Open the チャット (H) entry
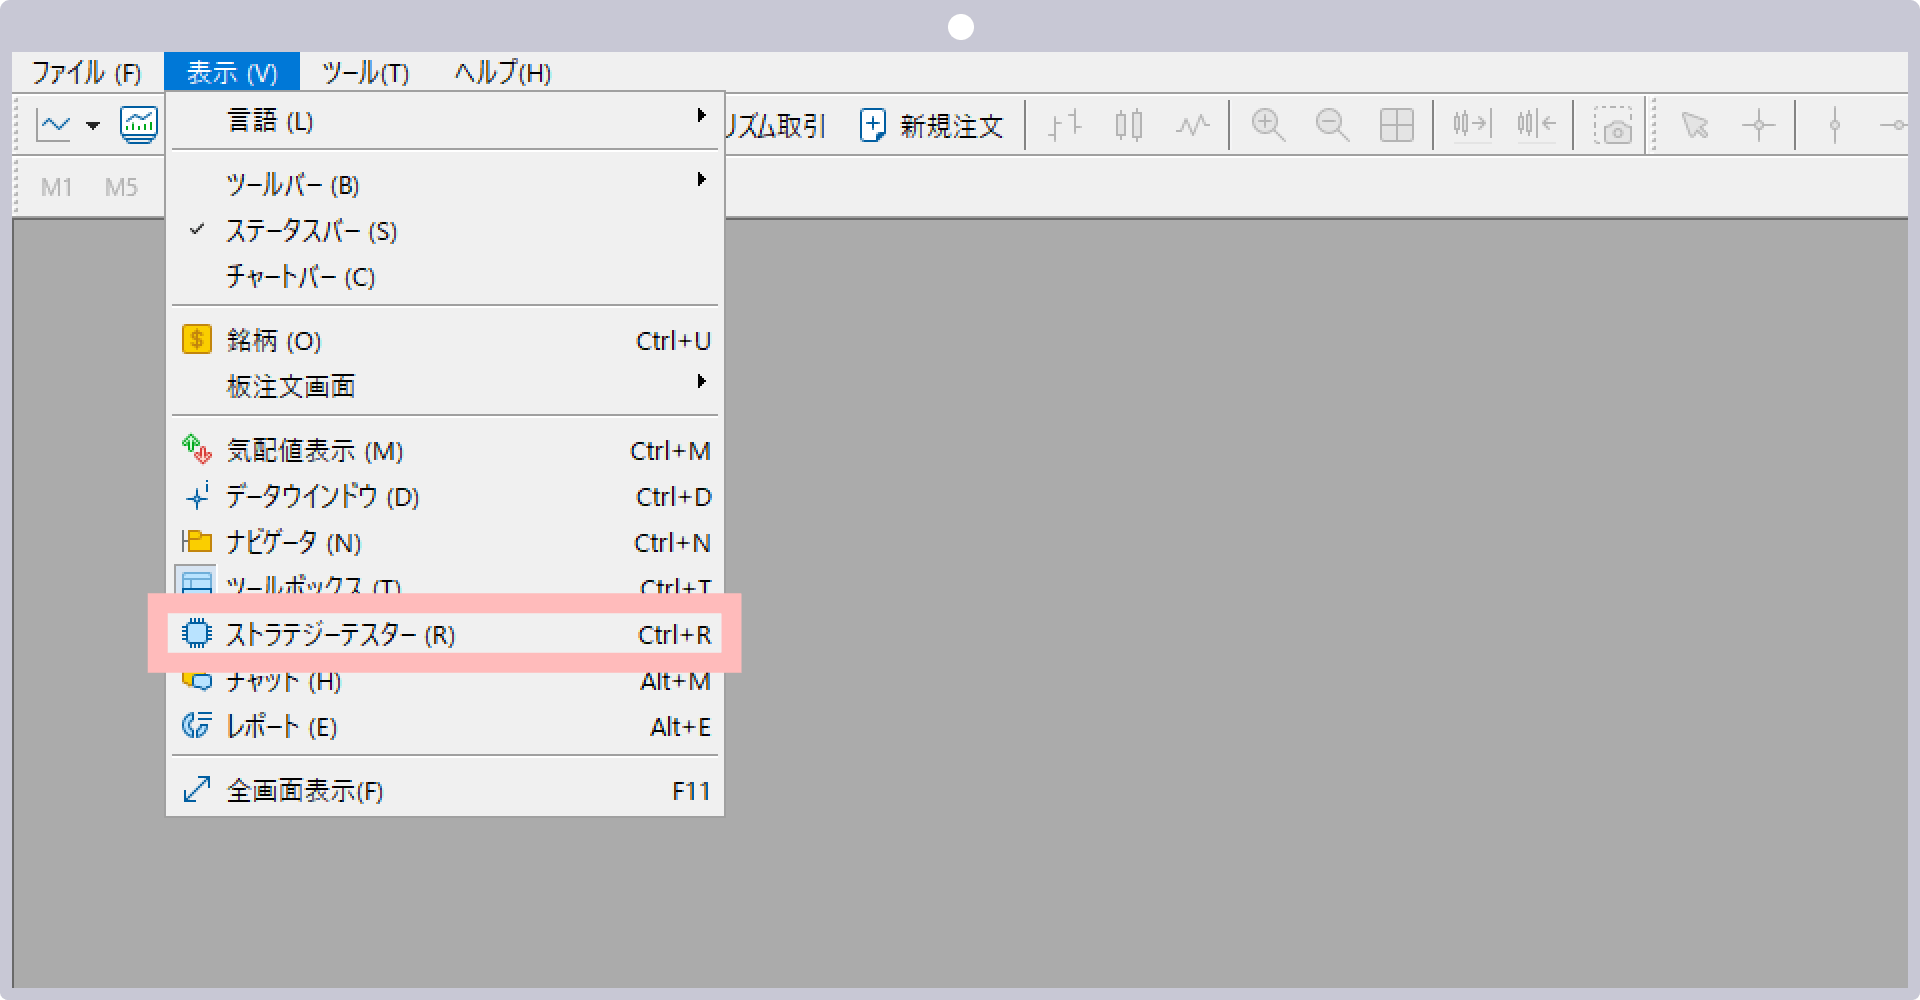This screenshot has width=1920, height=1000. (x=445, y=683)
